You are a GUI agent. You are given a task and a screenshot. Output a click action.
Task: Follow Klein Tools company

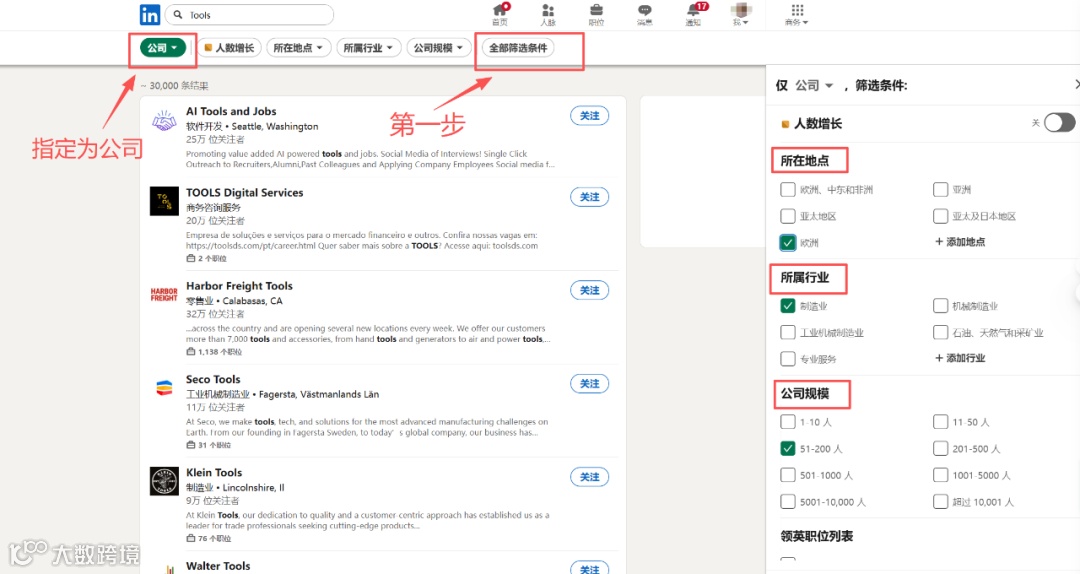pyautogui.click(x=590, y=477)
